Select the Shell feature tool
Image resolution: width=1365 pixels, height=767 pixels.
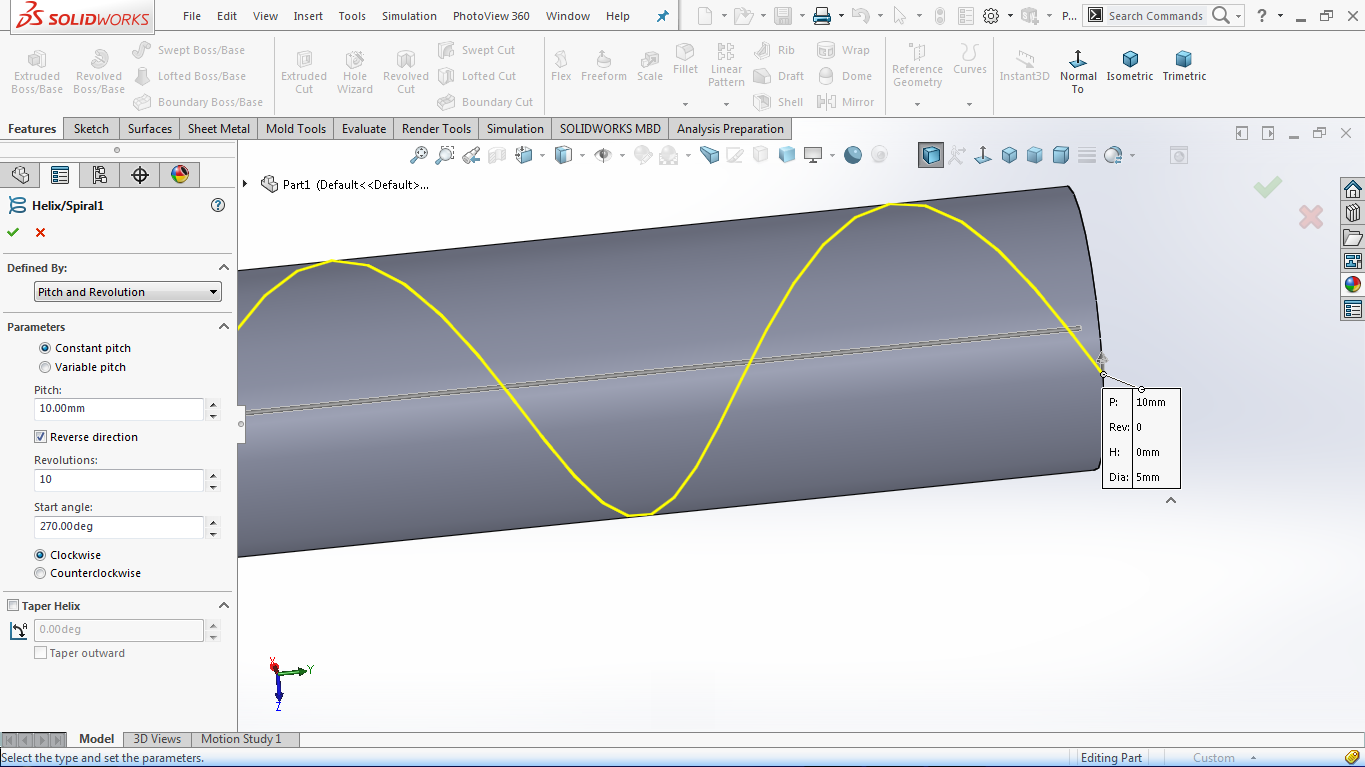[x=778, y=101]
